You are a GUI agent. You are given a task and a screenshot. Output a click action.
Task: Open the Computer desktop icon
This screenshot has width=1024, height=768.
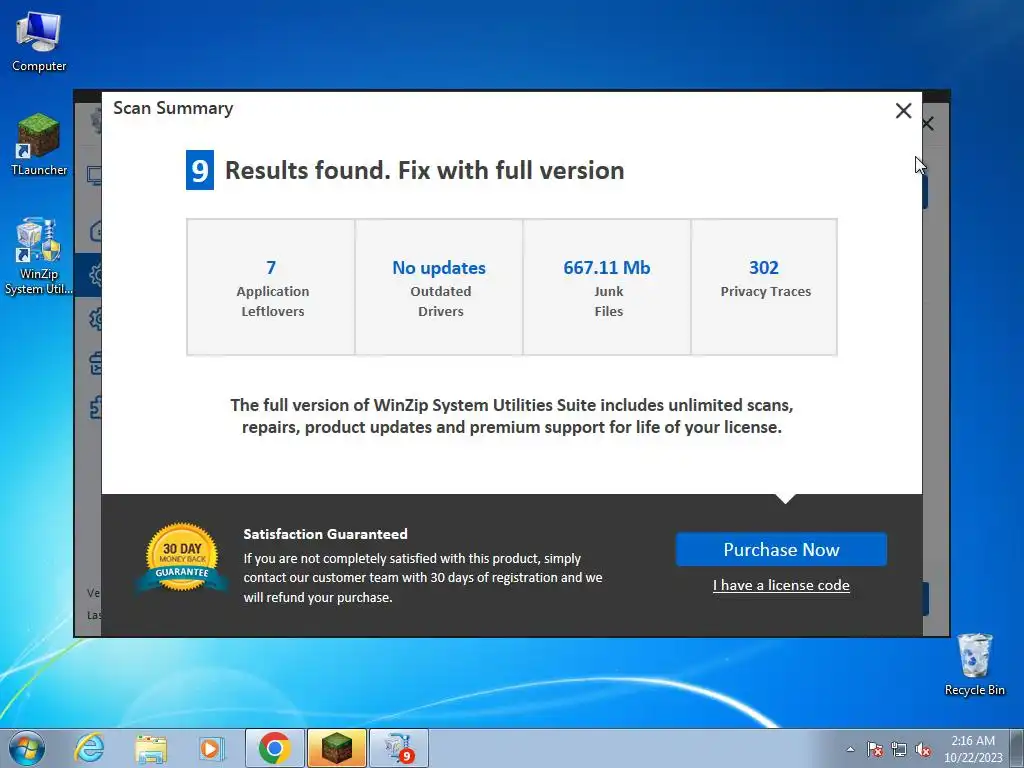(x=39, y=42)
